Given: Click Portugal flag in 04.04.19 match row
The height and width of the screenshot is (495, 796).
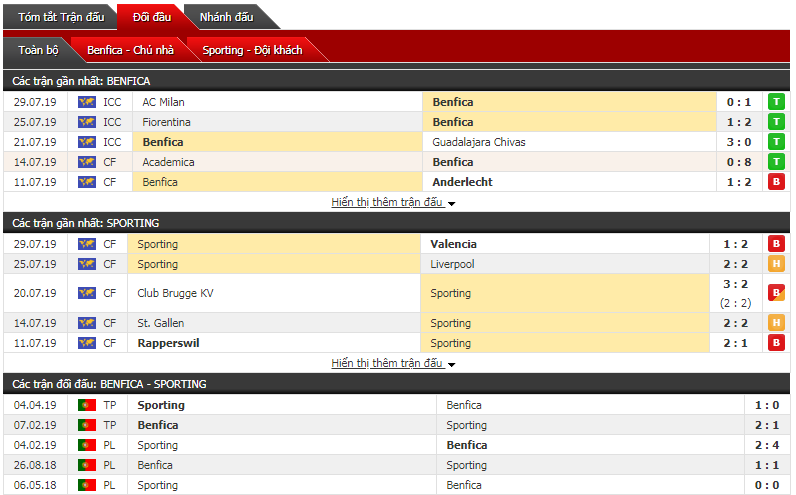Looking at the screenshot, I should (87, 405).
